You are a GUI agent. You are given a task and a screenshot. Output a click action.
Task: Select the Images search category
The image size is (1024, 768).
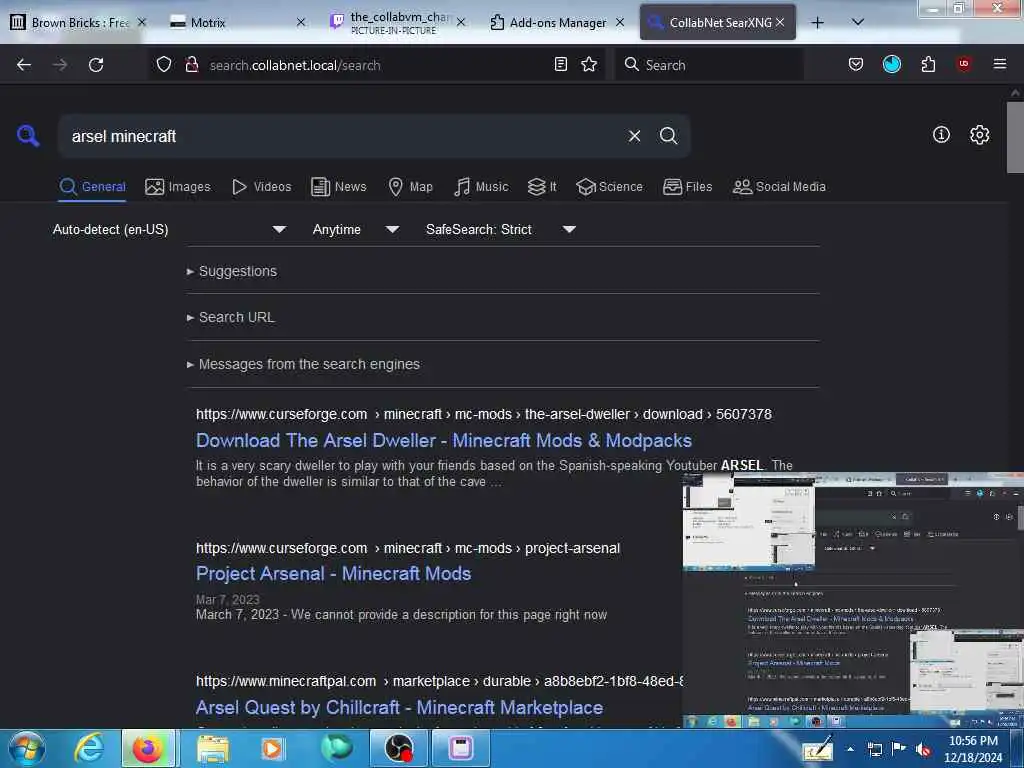178,187
